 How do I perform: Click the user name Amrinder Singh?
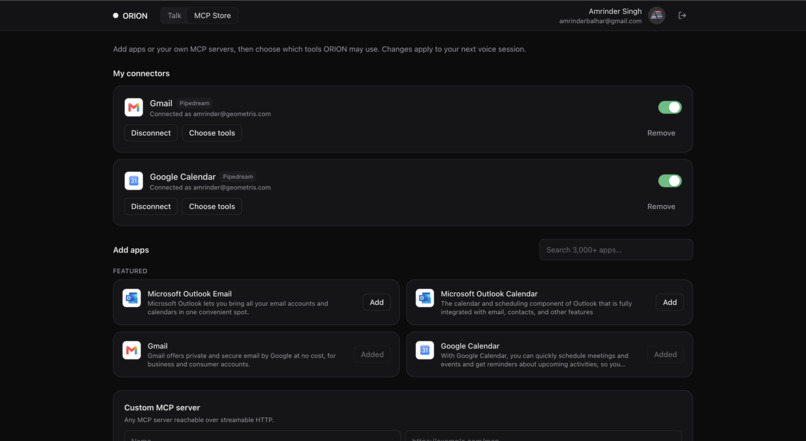(x=615, y=11)
